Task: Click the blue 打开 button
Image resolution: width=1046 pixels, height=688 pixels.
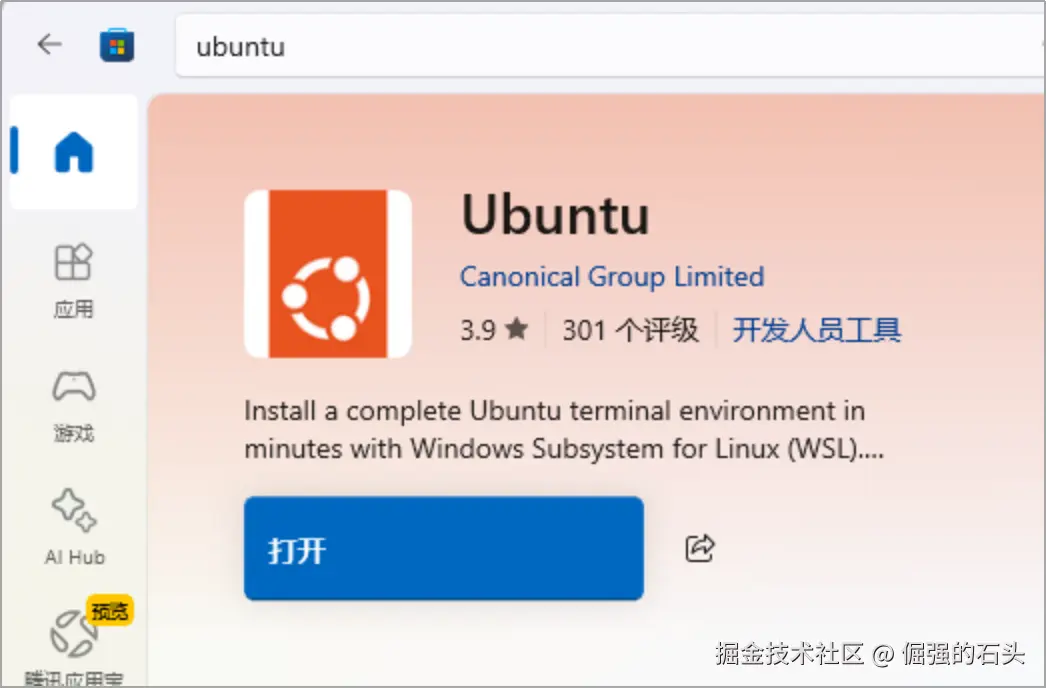Action: tap(444, 549)
